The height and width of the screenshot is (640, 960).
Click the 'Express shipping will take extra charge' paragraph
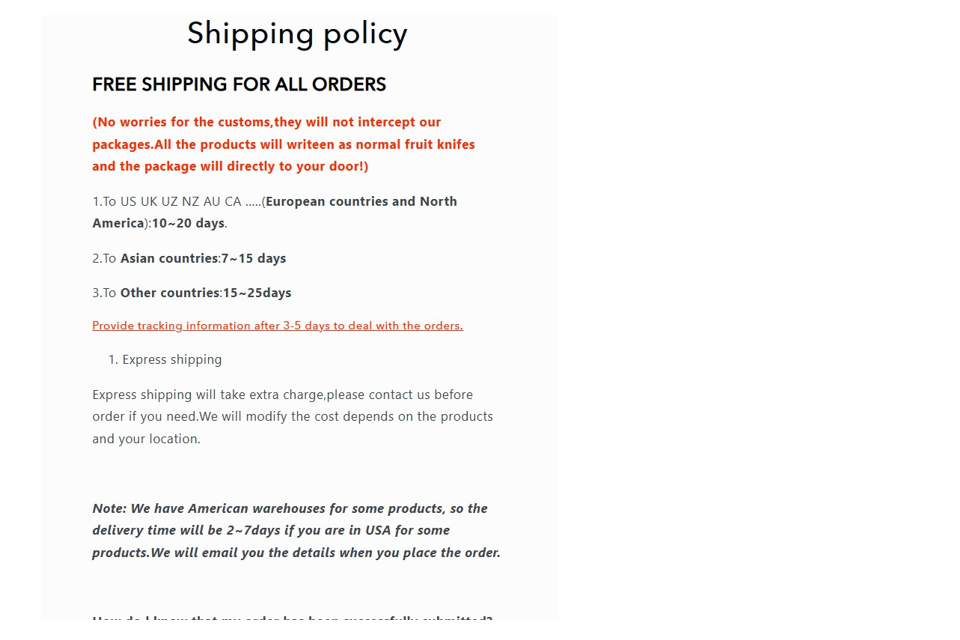point(282,395)
